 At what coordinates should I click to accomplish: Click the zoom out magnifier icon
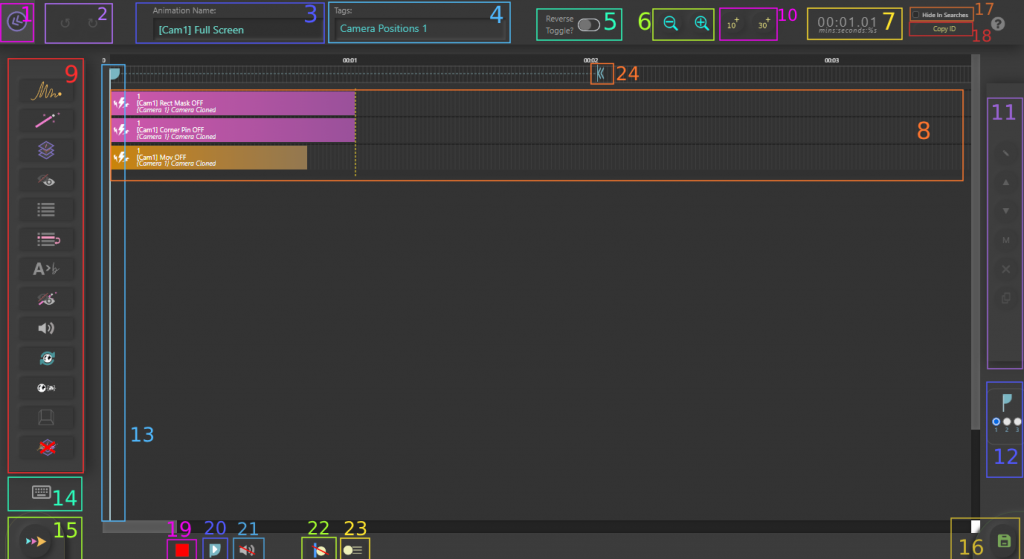pos(670,24)
